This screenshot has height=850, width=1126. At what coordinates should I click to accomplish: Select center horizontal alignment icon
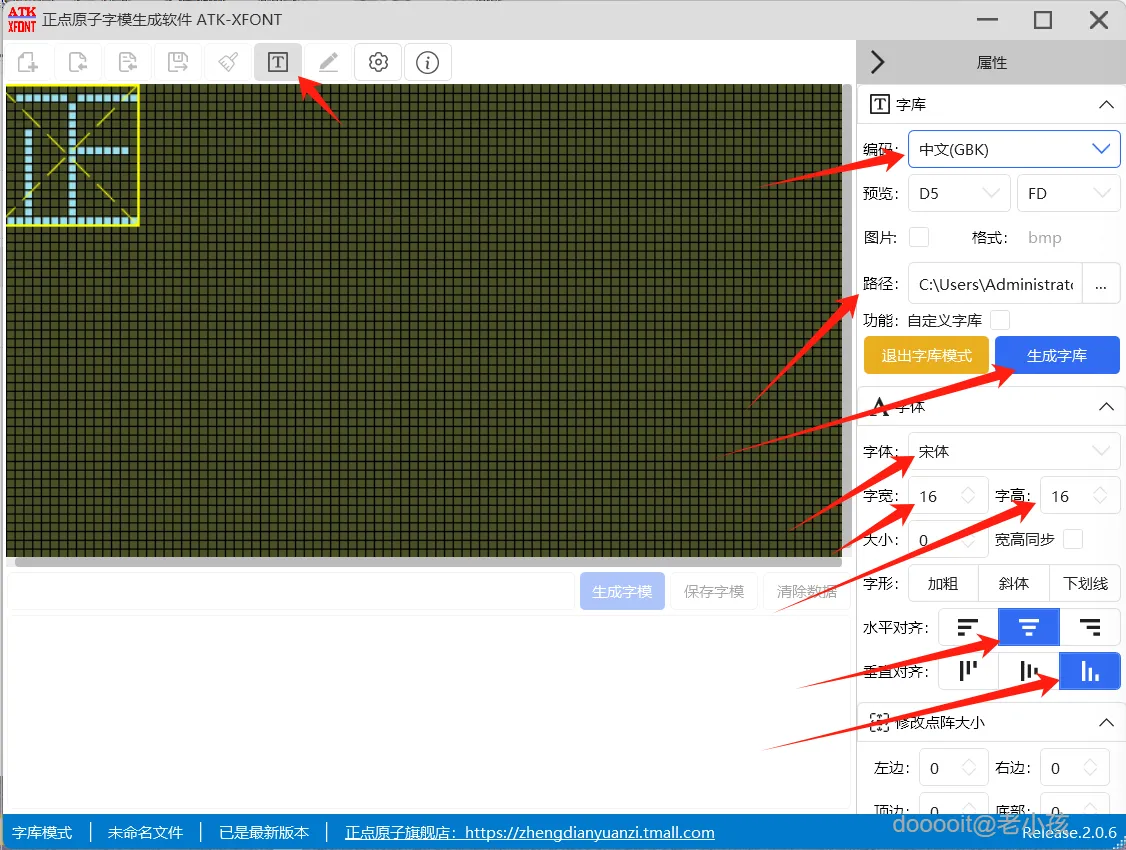tap(1028, 627)
